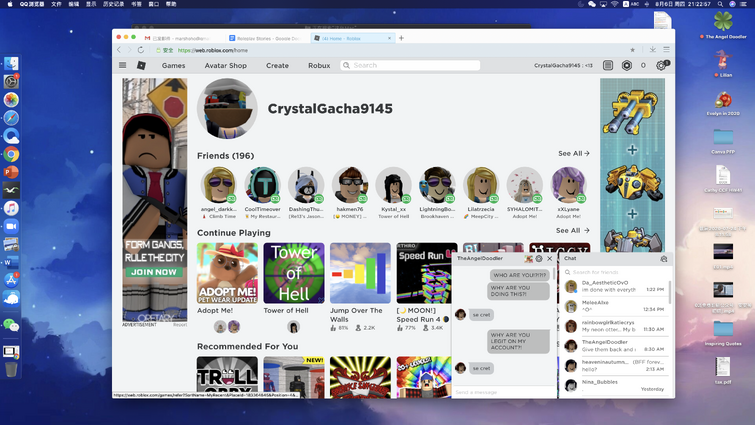Viewport: 755px width, 425px height.
Task: Open WeChat from the dock
Action: (11, 326)
